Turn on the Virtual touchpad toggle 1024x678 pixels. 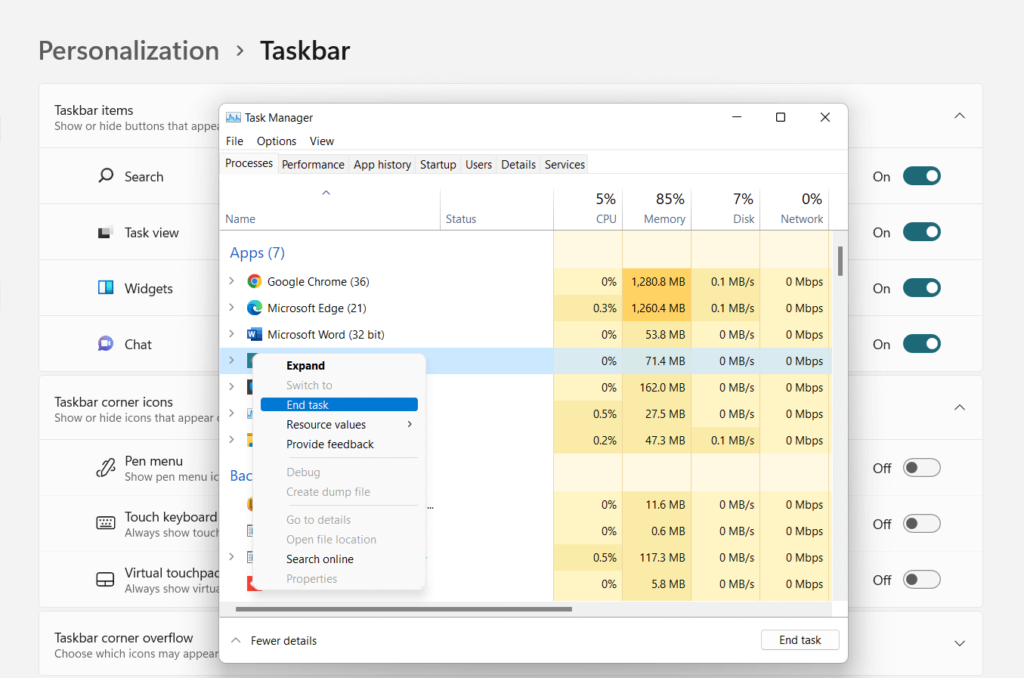pos(921,579)
